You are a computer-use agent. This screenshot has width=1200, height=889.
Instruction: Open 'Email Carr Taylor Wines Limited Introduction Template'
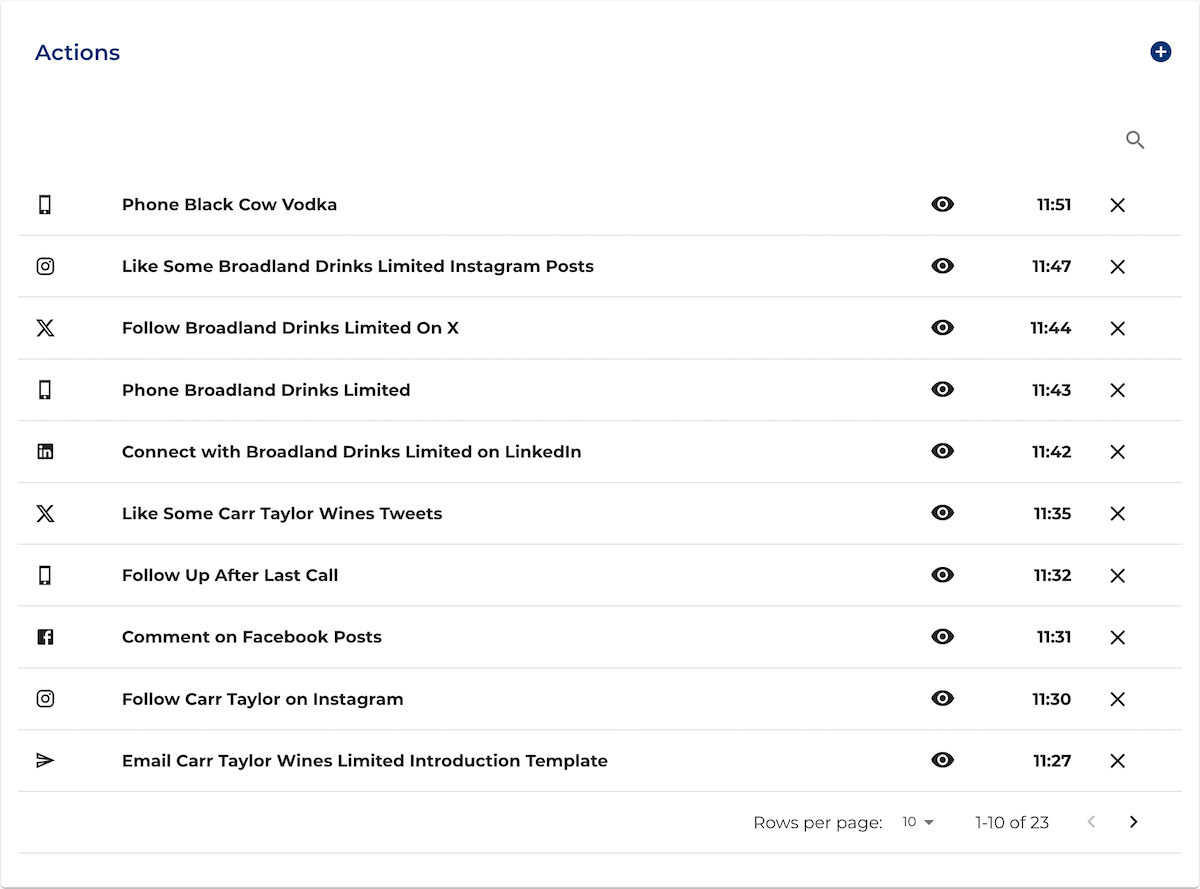tap(365, 761)
